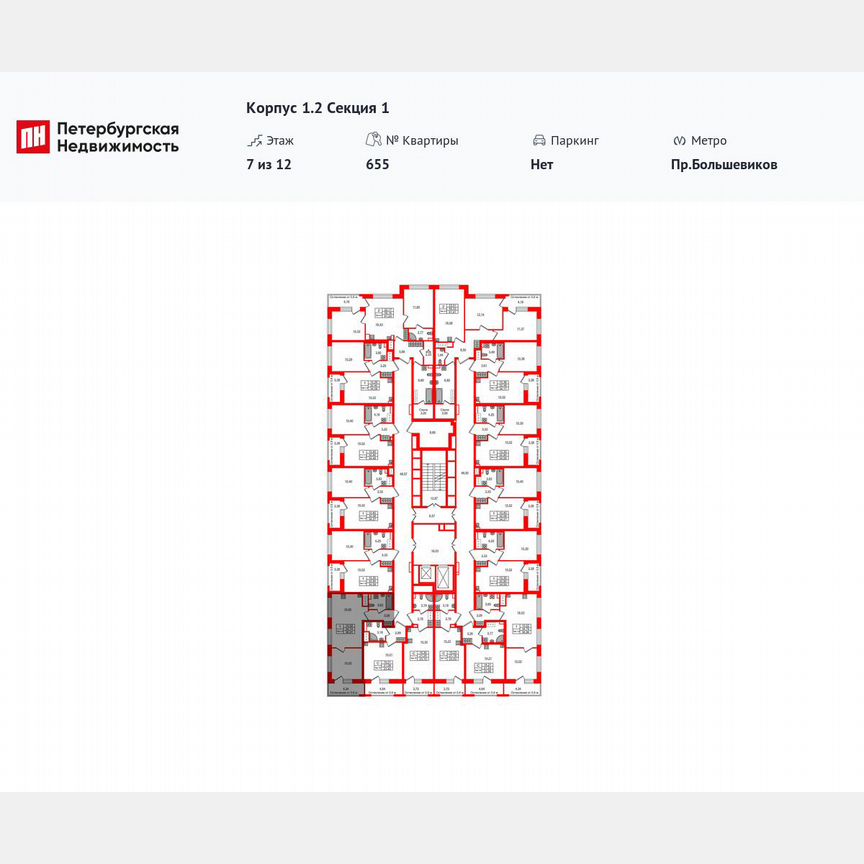The image size is (864, 864).
Task: Click the Петербургская Недвижимость red logo
Action: [33, 137]
